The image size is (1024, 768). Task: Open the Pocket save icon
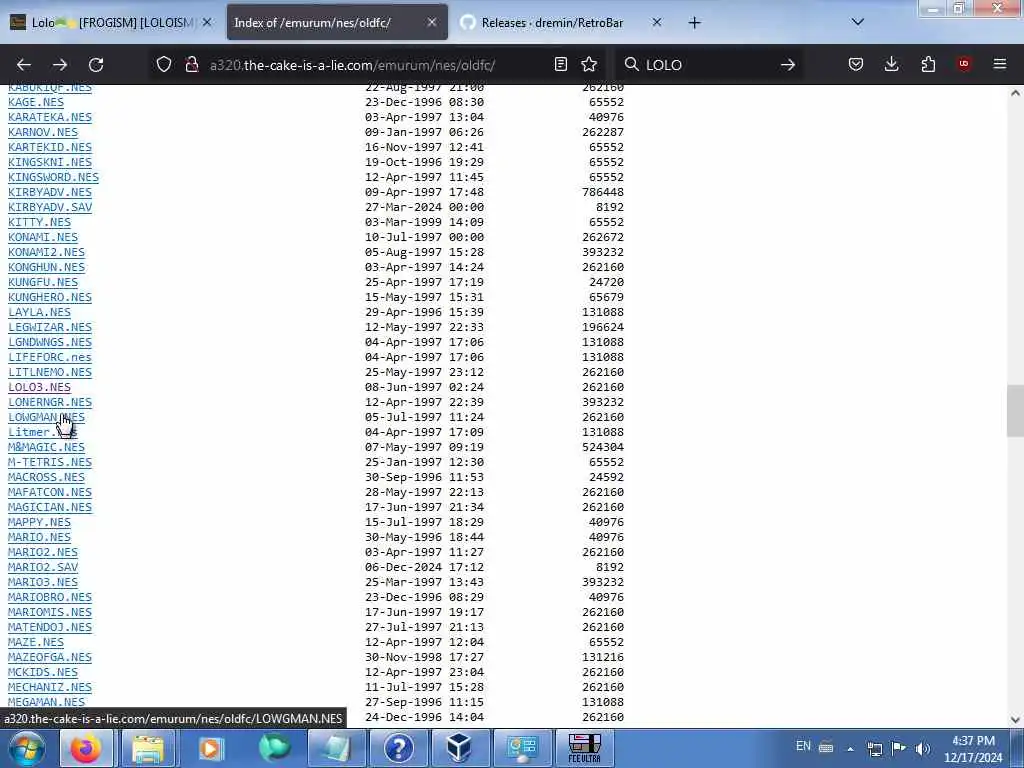tap(856, 64)
